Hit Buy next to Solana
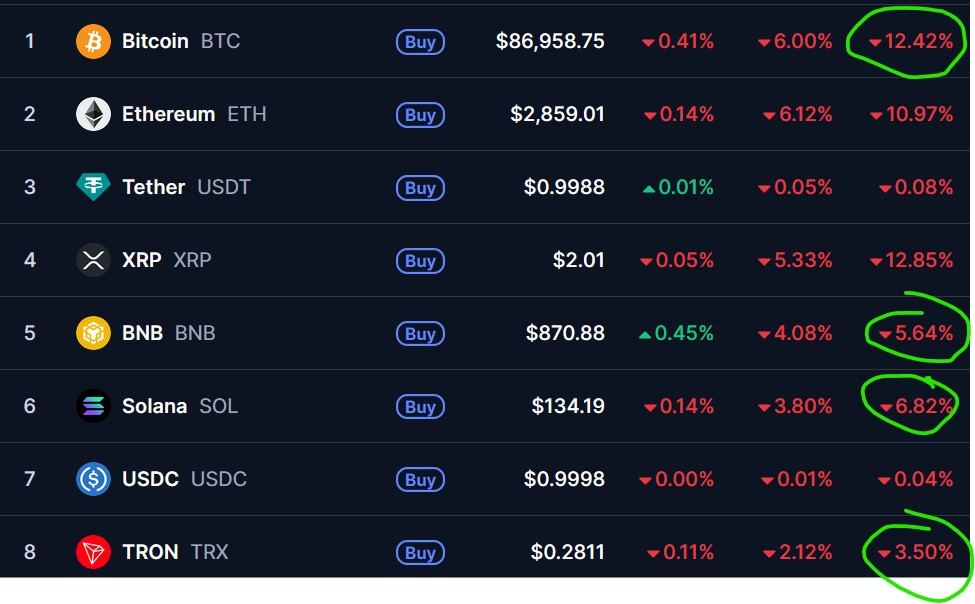This screenshot has width=975, height=604. pyautogui.click(x=420, y=407)
